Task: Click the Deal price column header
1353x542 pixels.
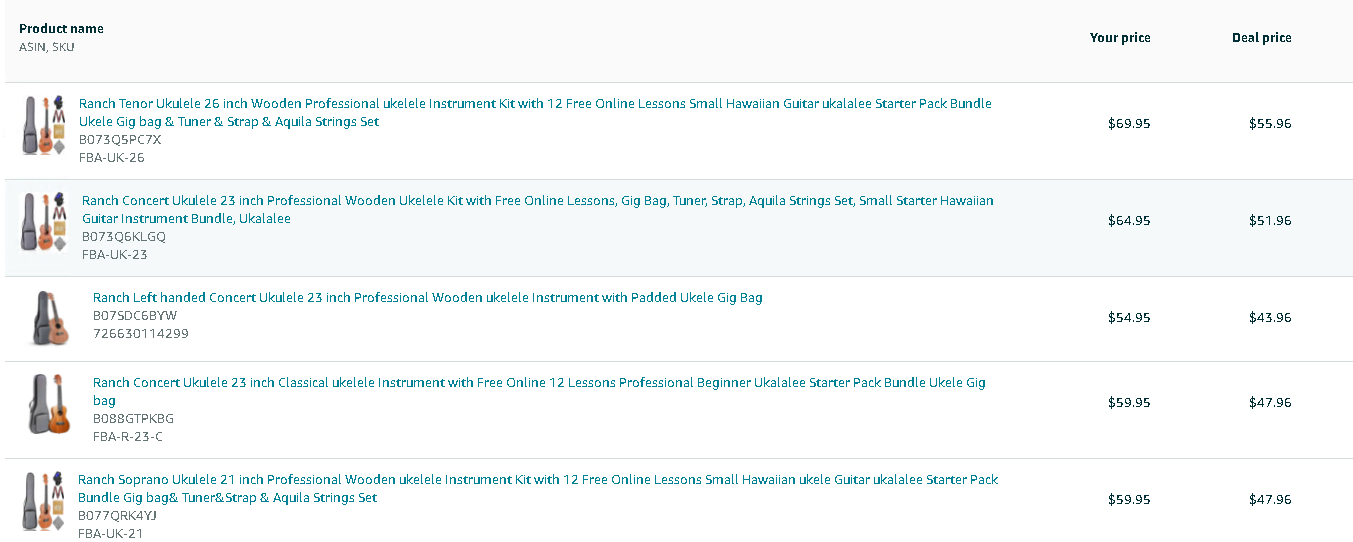Action: click(1262, 37)
